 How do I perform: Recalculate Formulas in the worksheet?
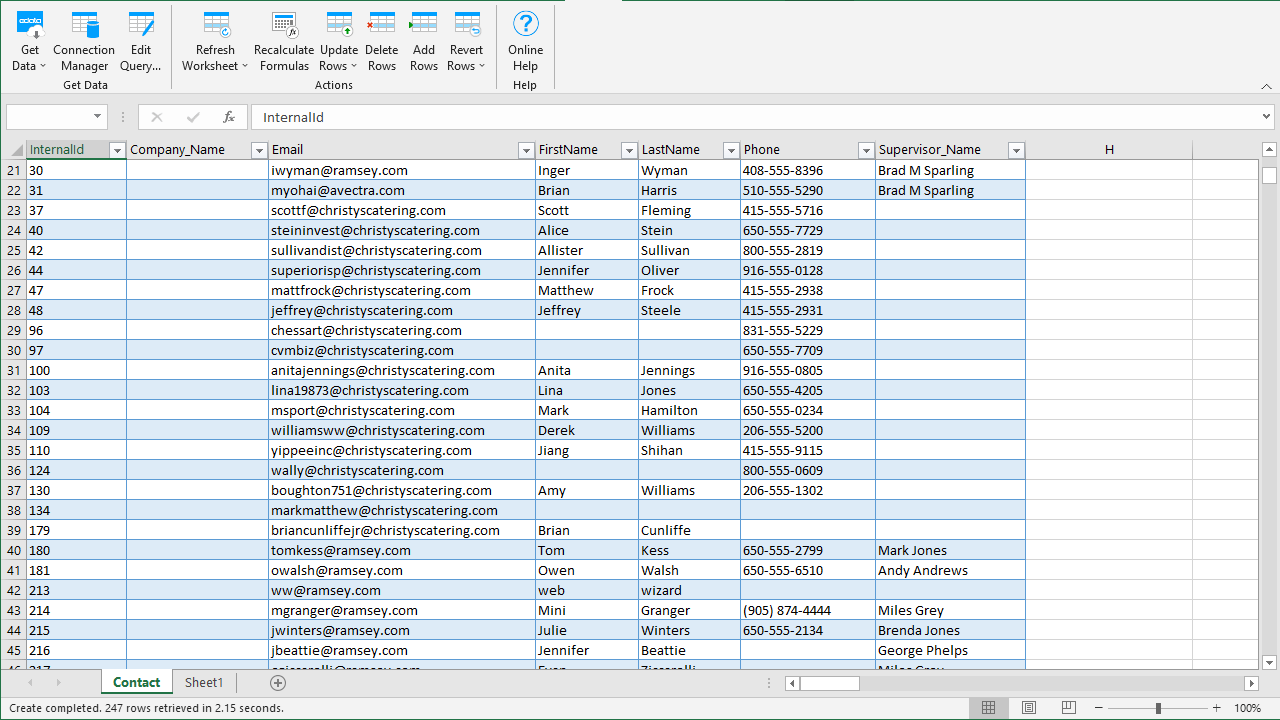(x=284, y=42)
